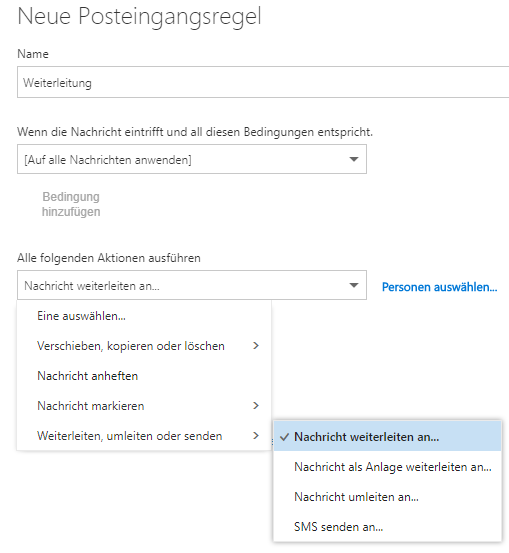Expand 'Verschieben, kopieren oder löschen' submenu
This screenshot has width=509, height=553.
pyautogui.click(x=144, y=346)
